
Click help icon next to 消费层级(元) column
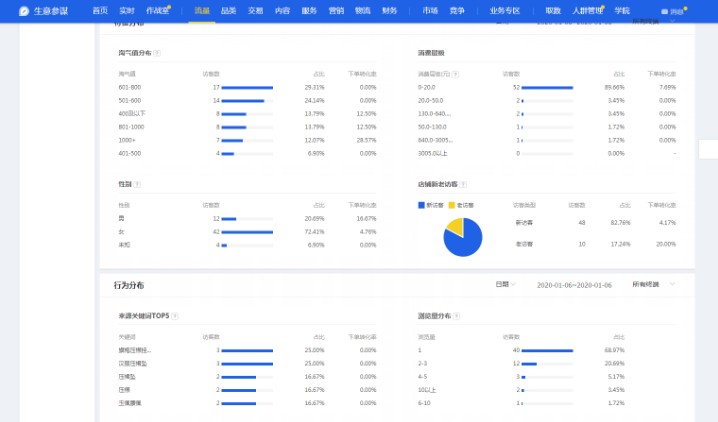[454, 73]
